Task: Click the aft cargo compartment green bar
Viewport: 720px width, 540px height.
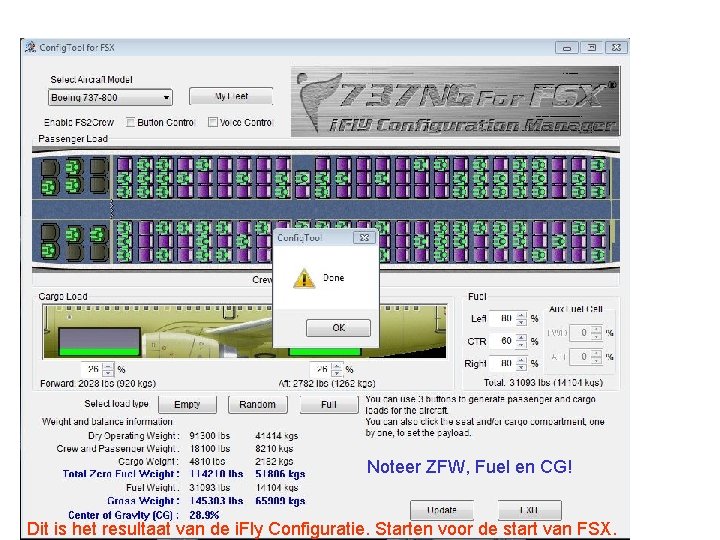Action: coord(325,352)
